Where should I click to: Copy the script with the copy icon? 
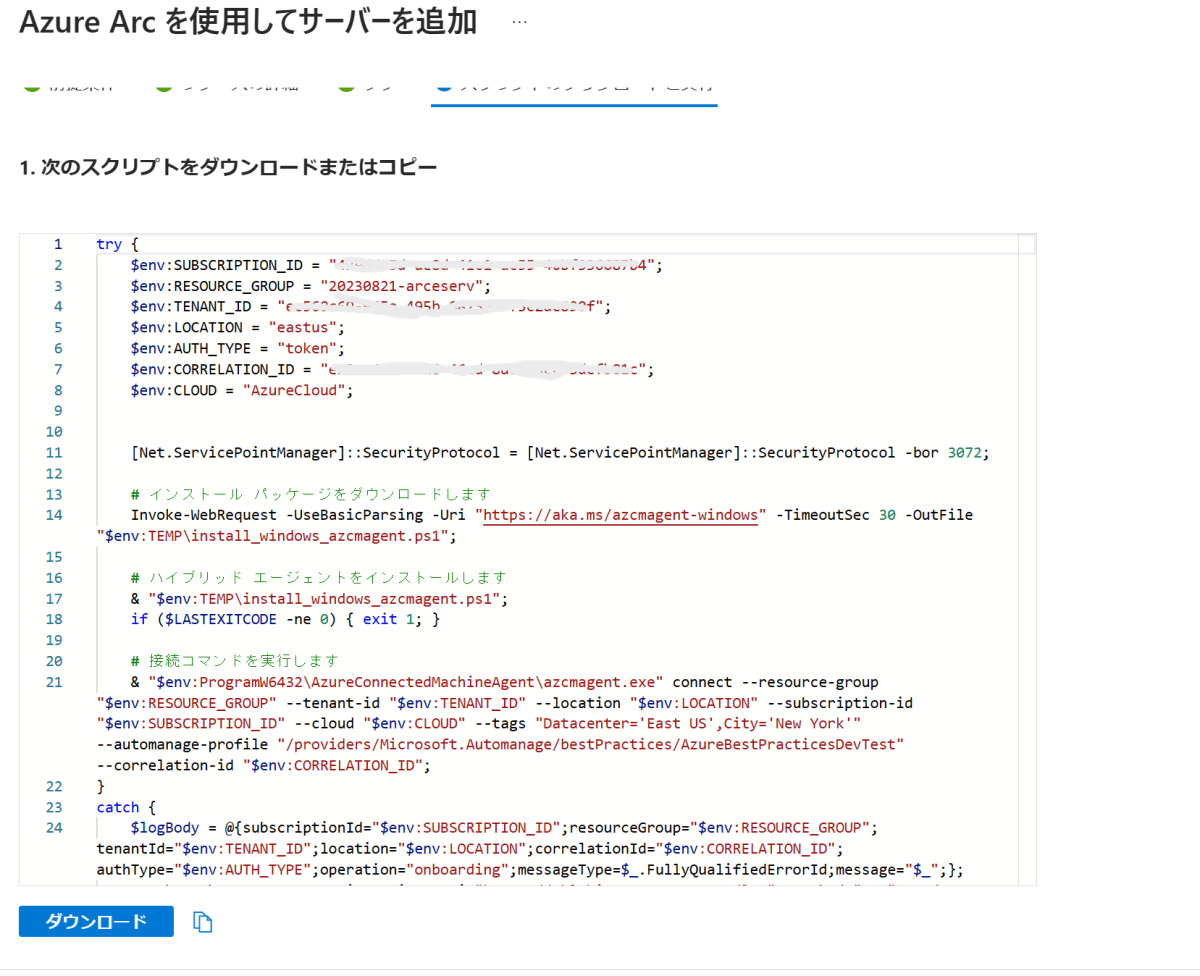[x=203, y=922]
